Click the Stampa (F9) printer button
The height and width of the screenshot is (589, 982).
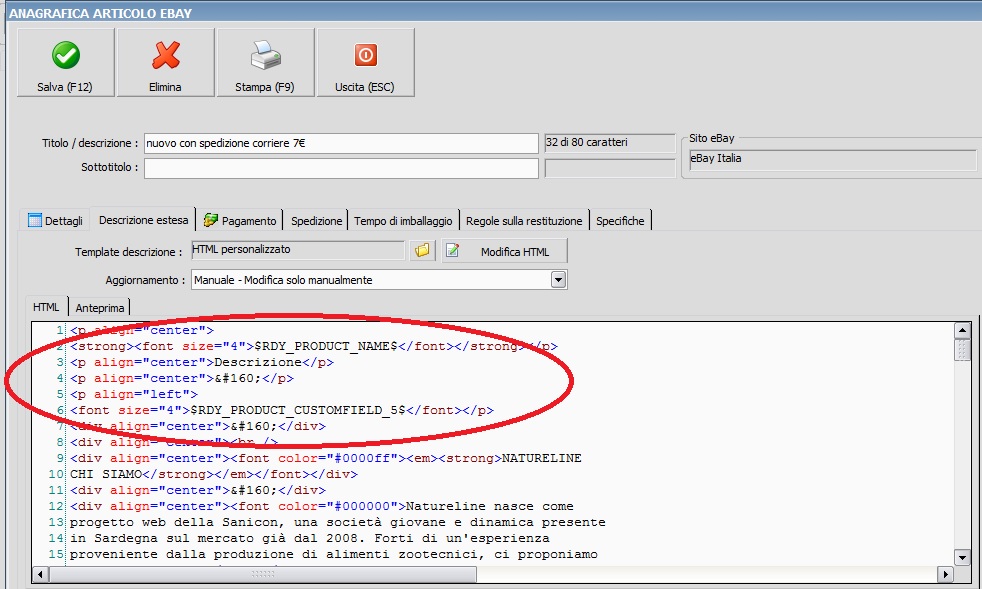click(x=265, y=63)
